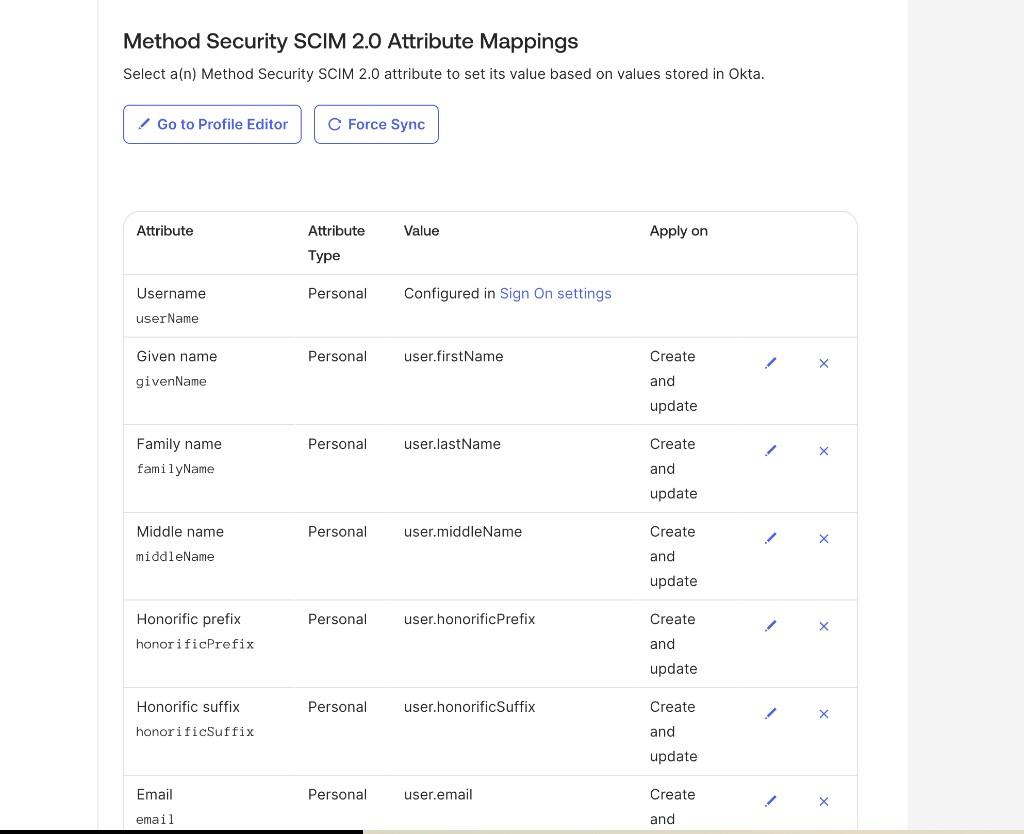Viewport: 1024px width, 834px height.
Task: Edit the Email mapping
Action: (x=771, y=801)
